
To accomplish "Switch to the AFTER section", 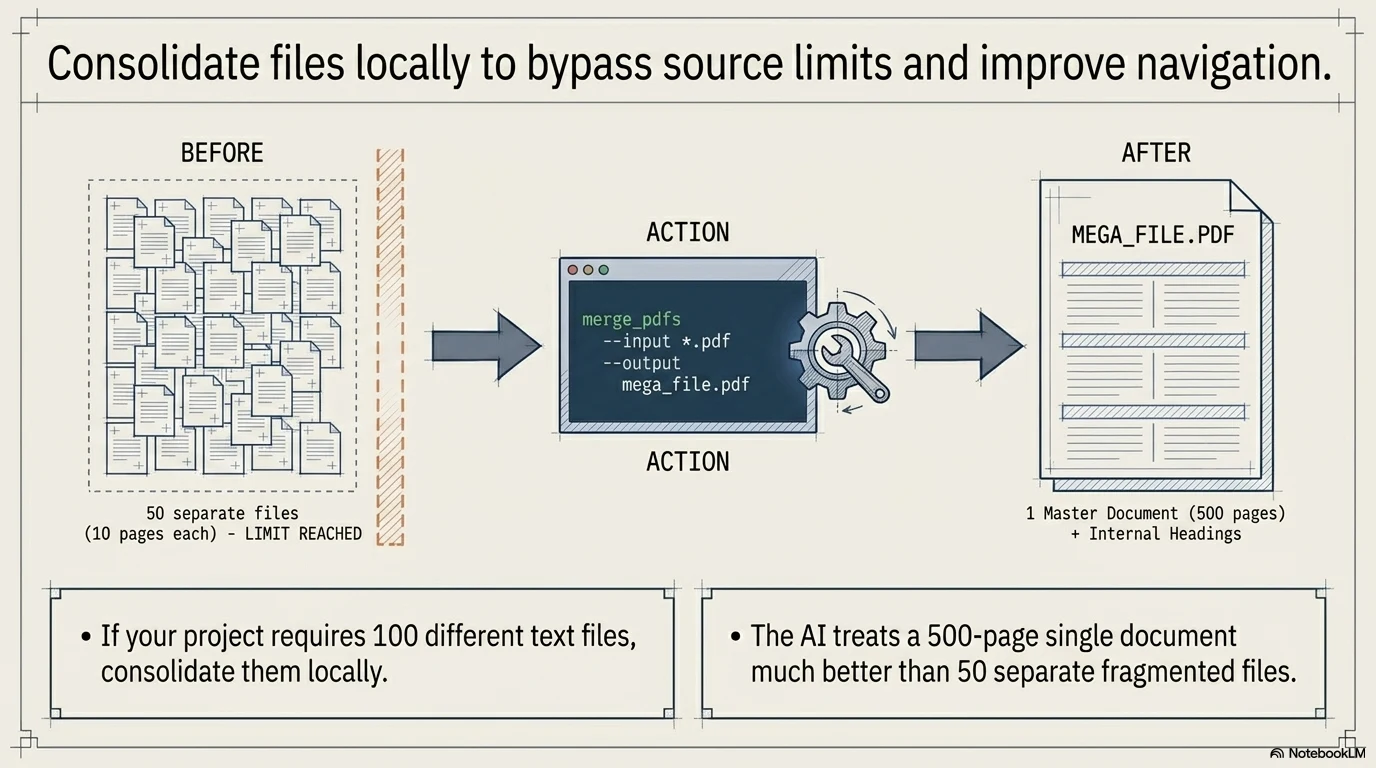I will tap(1155, 152).
